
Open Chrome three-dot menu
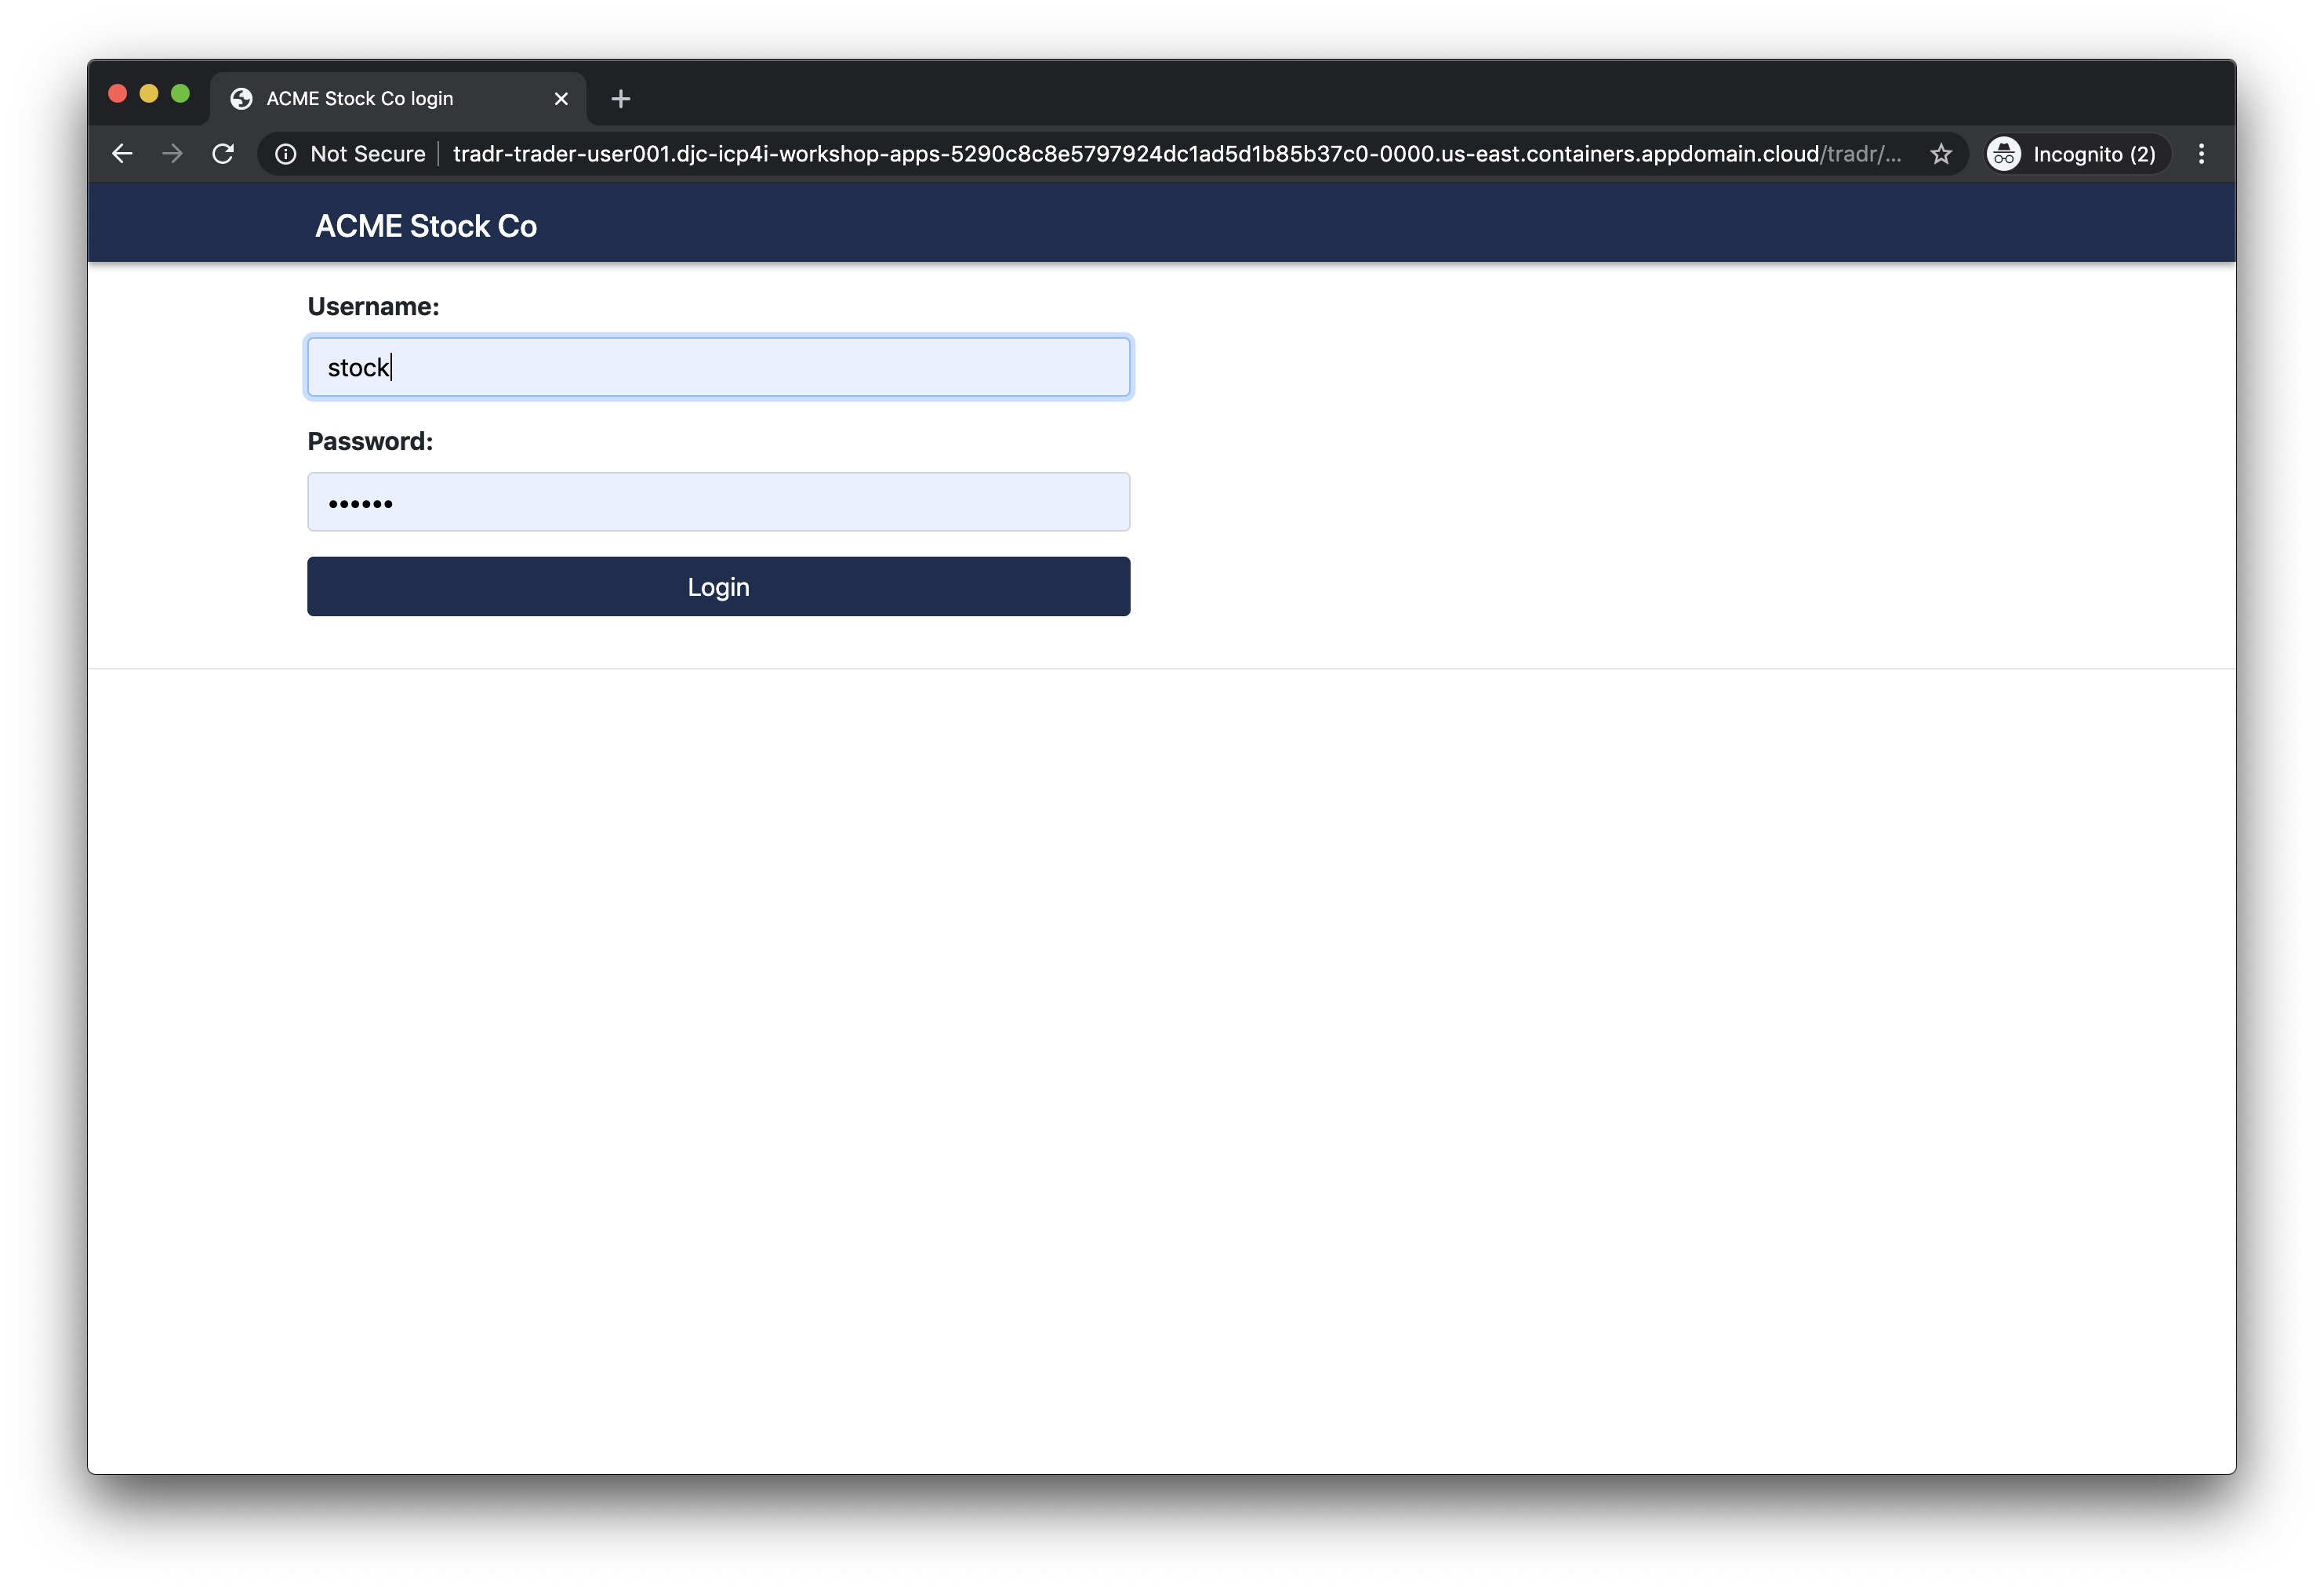click(x=2201, y=154)
